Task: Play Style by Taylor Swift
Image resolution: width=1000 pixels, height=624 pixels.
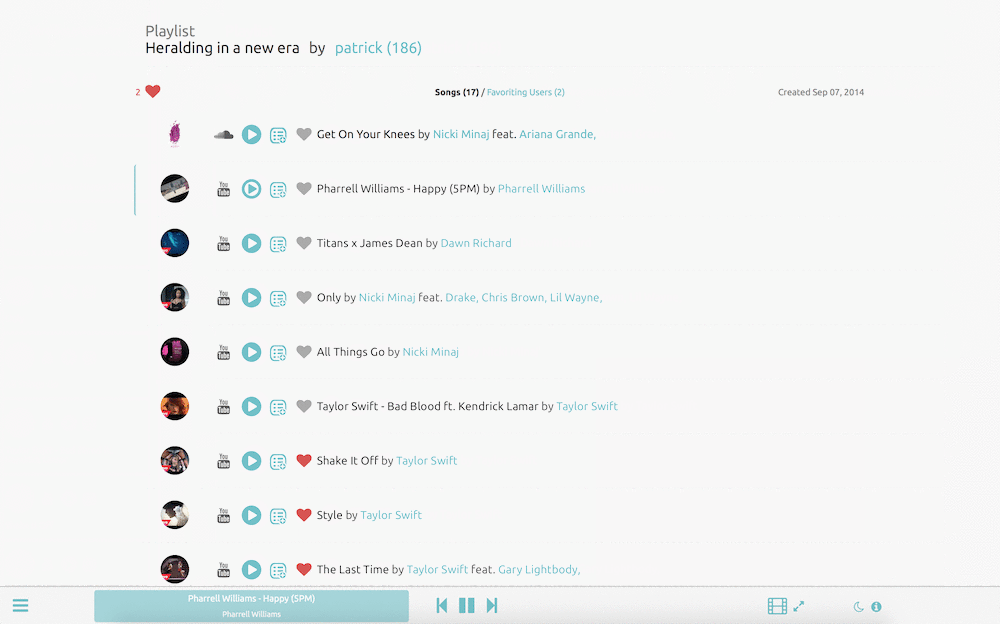Action: [x=251, y=516]
